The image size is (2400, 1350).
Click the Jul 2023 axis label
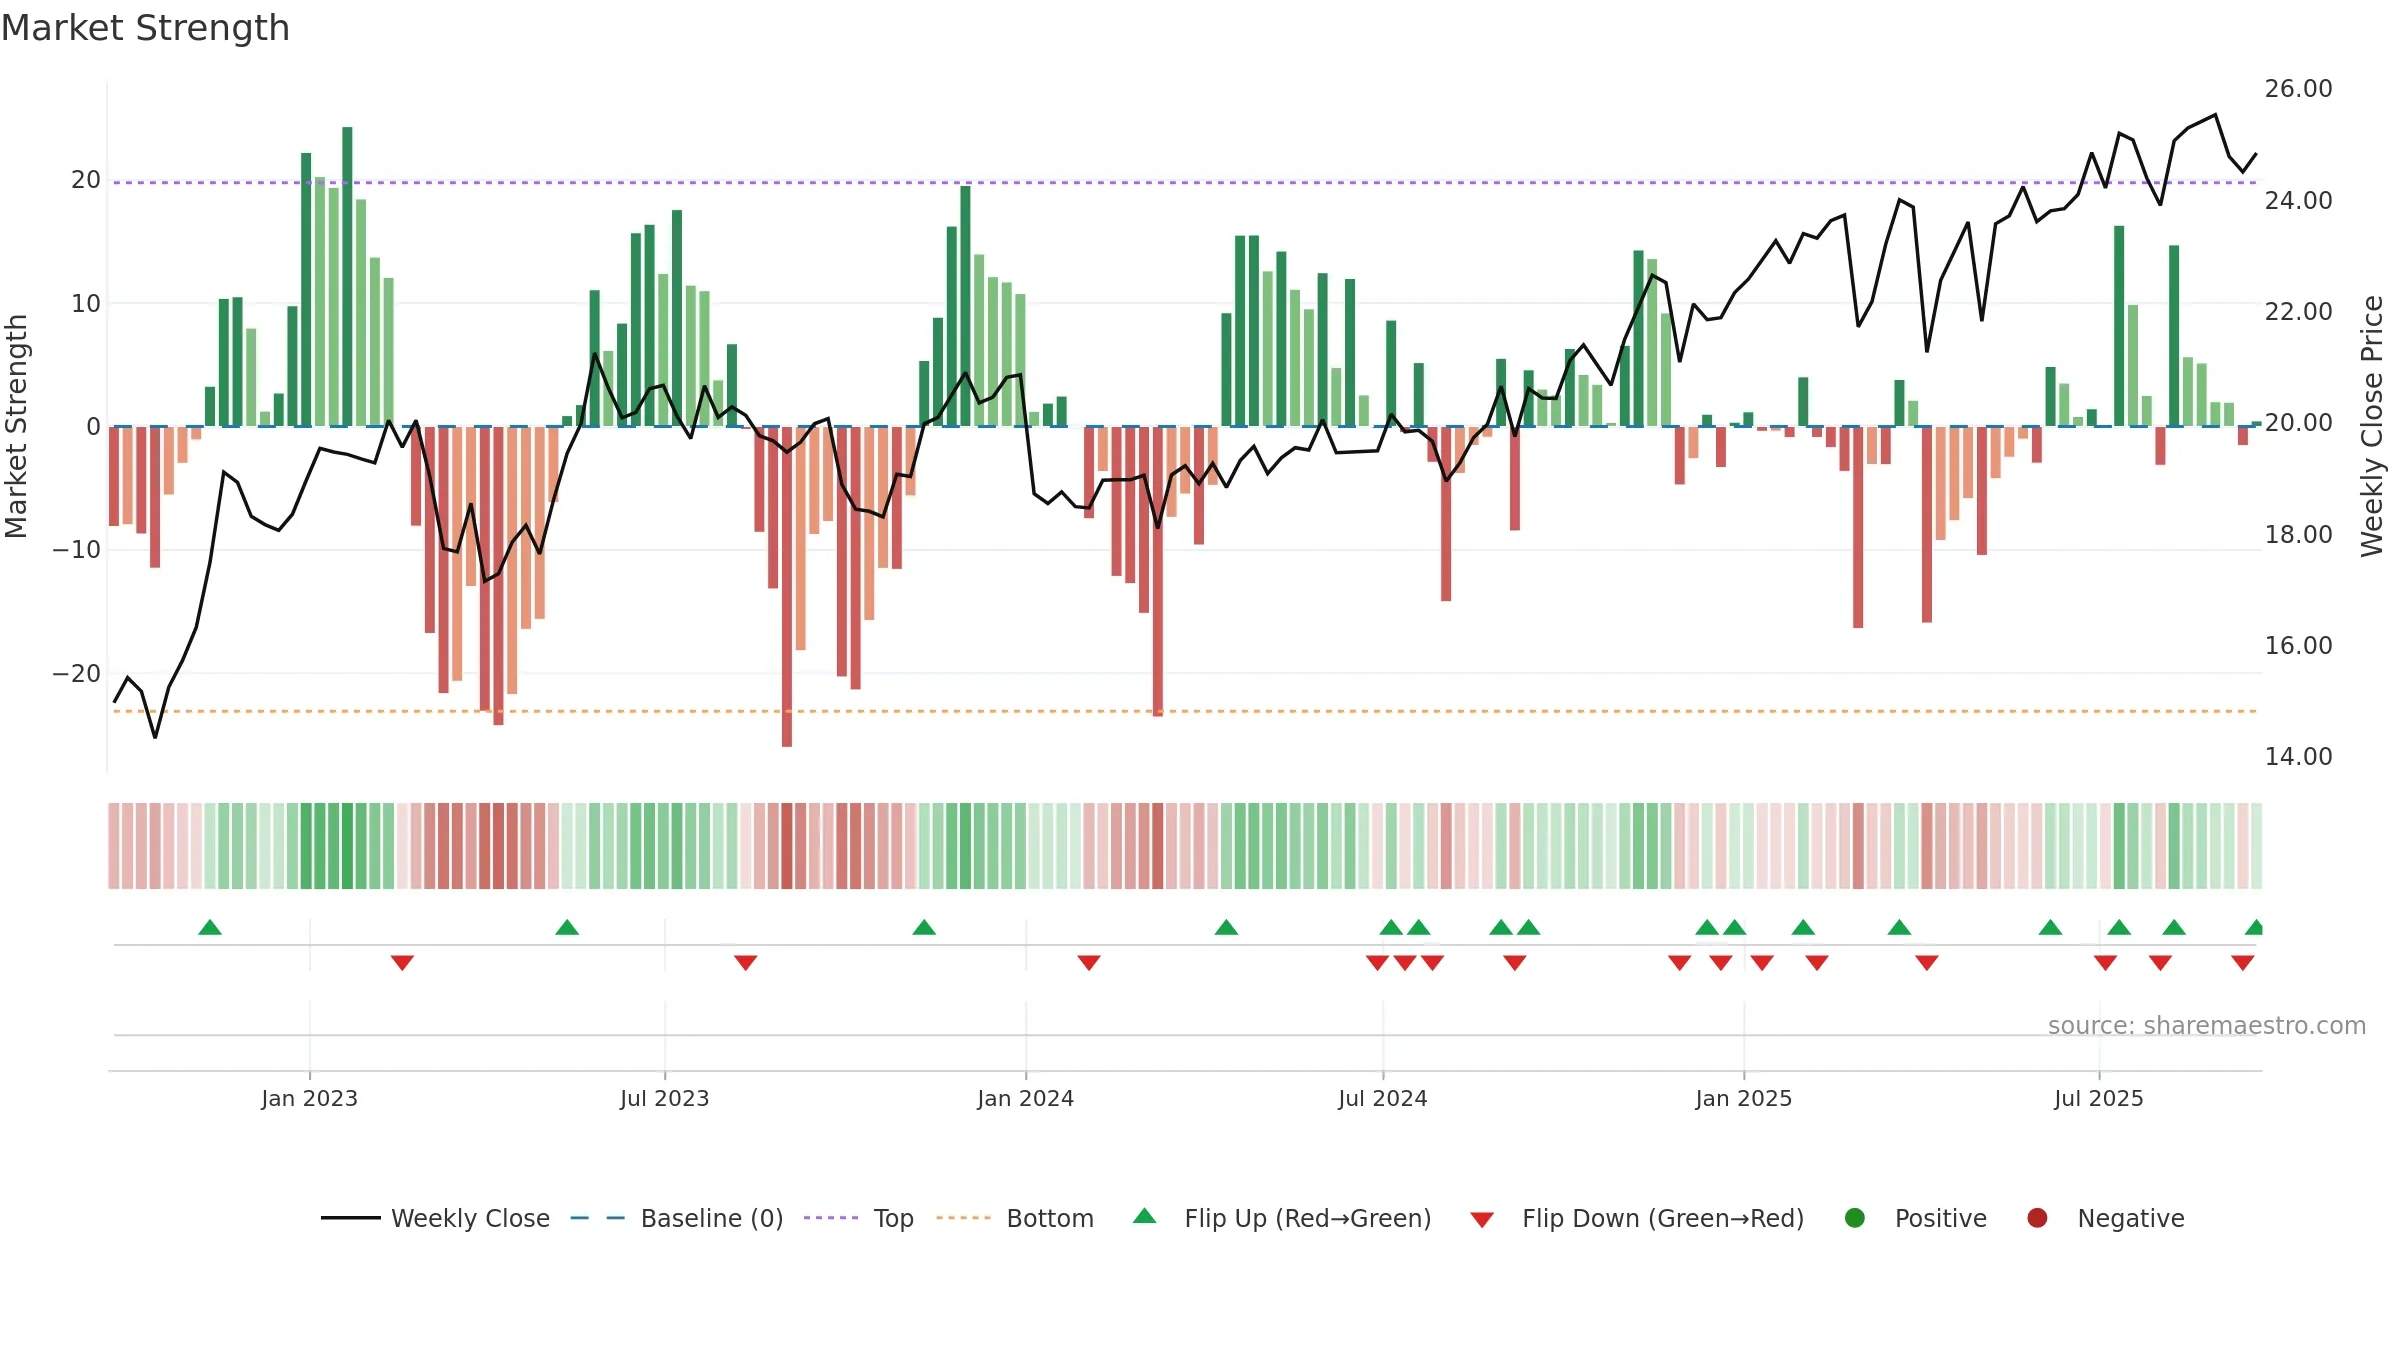tap(664, 1098)
